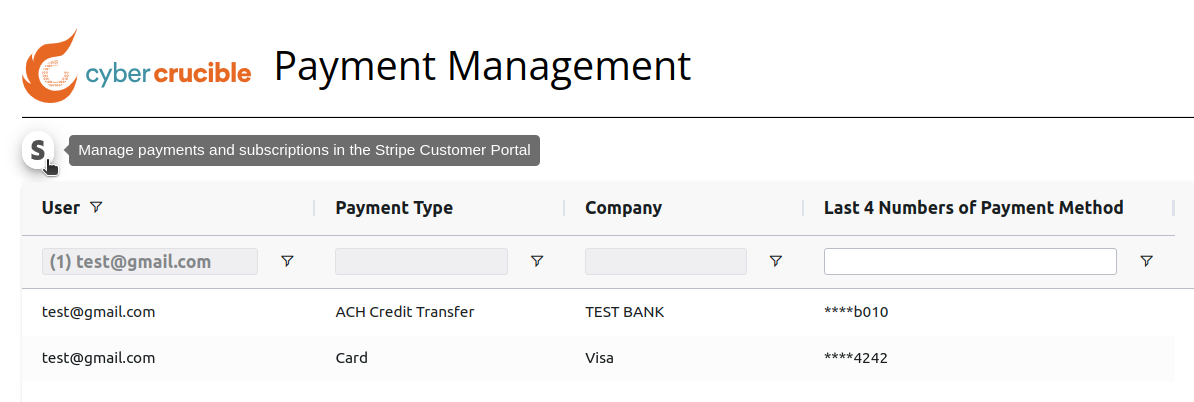Image resolution: width=1194 pixels, height=402 pixels.
Task: Open the User filter showing test@gmail.com
Action: [x=150, y=261]
